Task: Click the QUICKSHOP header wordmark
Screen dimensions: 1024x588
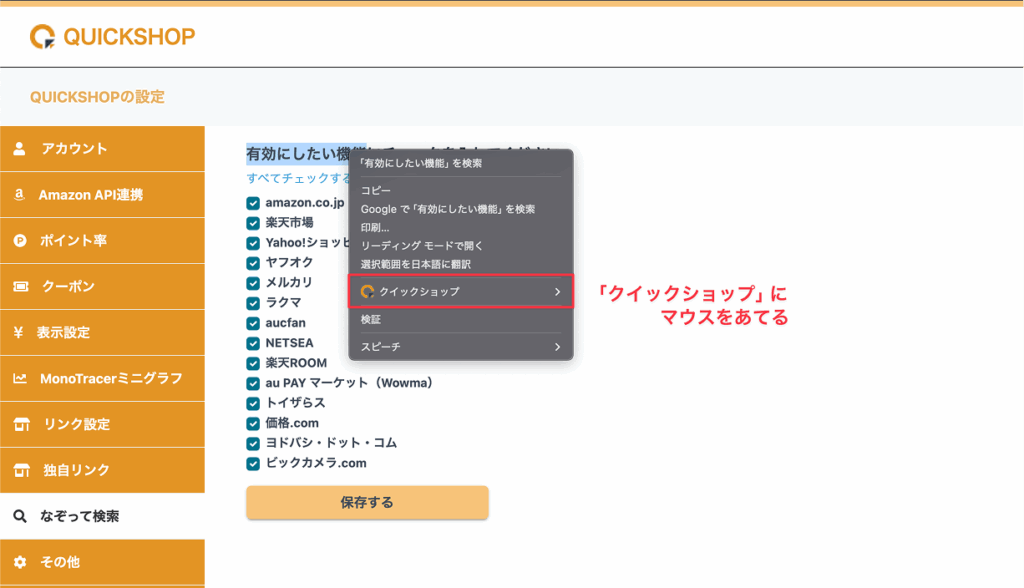Action: (x=129, y=37)
